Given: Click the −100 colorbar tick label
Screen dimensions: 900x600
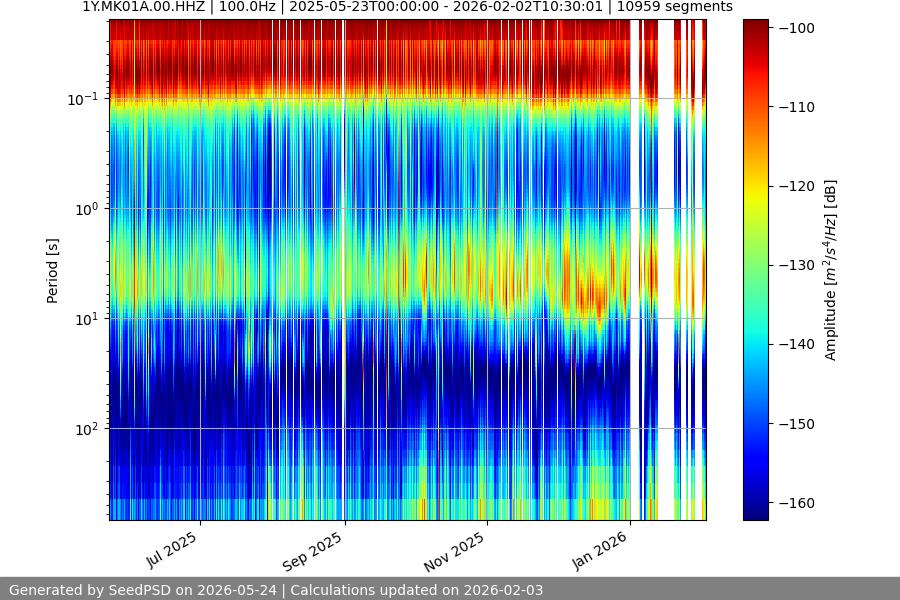Looking at the screenshot, I should [796, 28].
